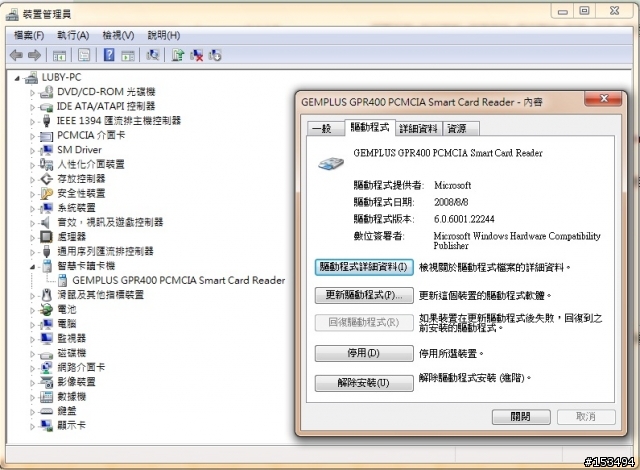Click the Back arrow toolbar icon
The width and height of the screenshot is (640, 470).
coord(16,55)
